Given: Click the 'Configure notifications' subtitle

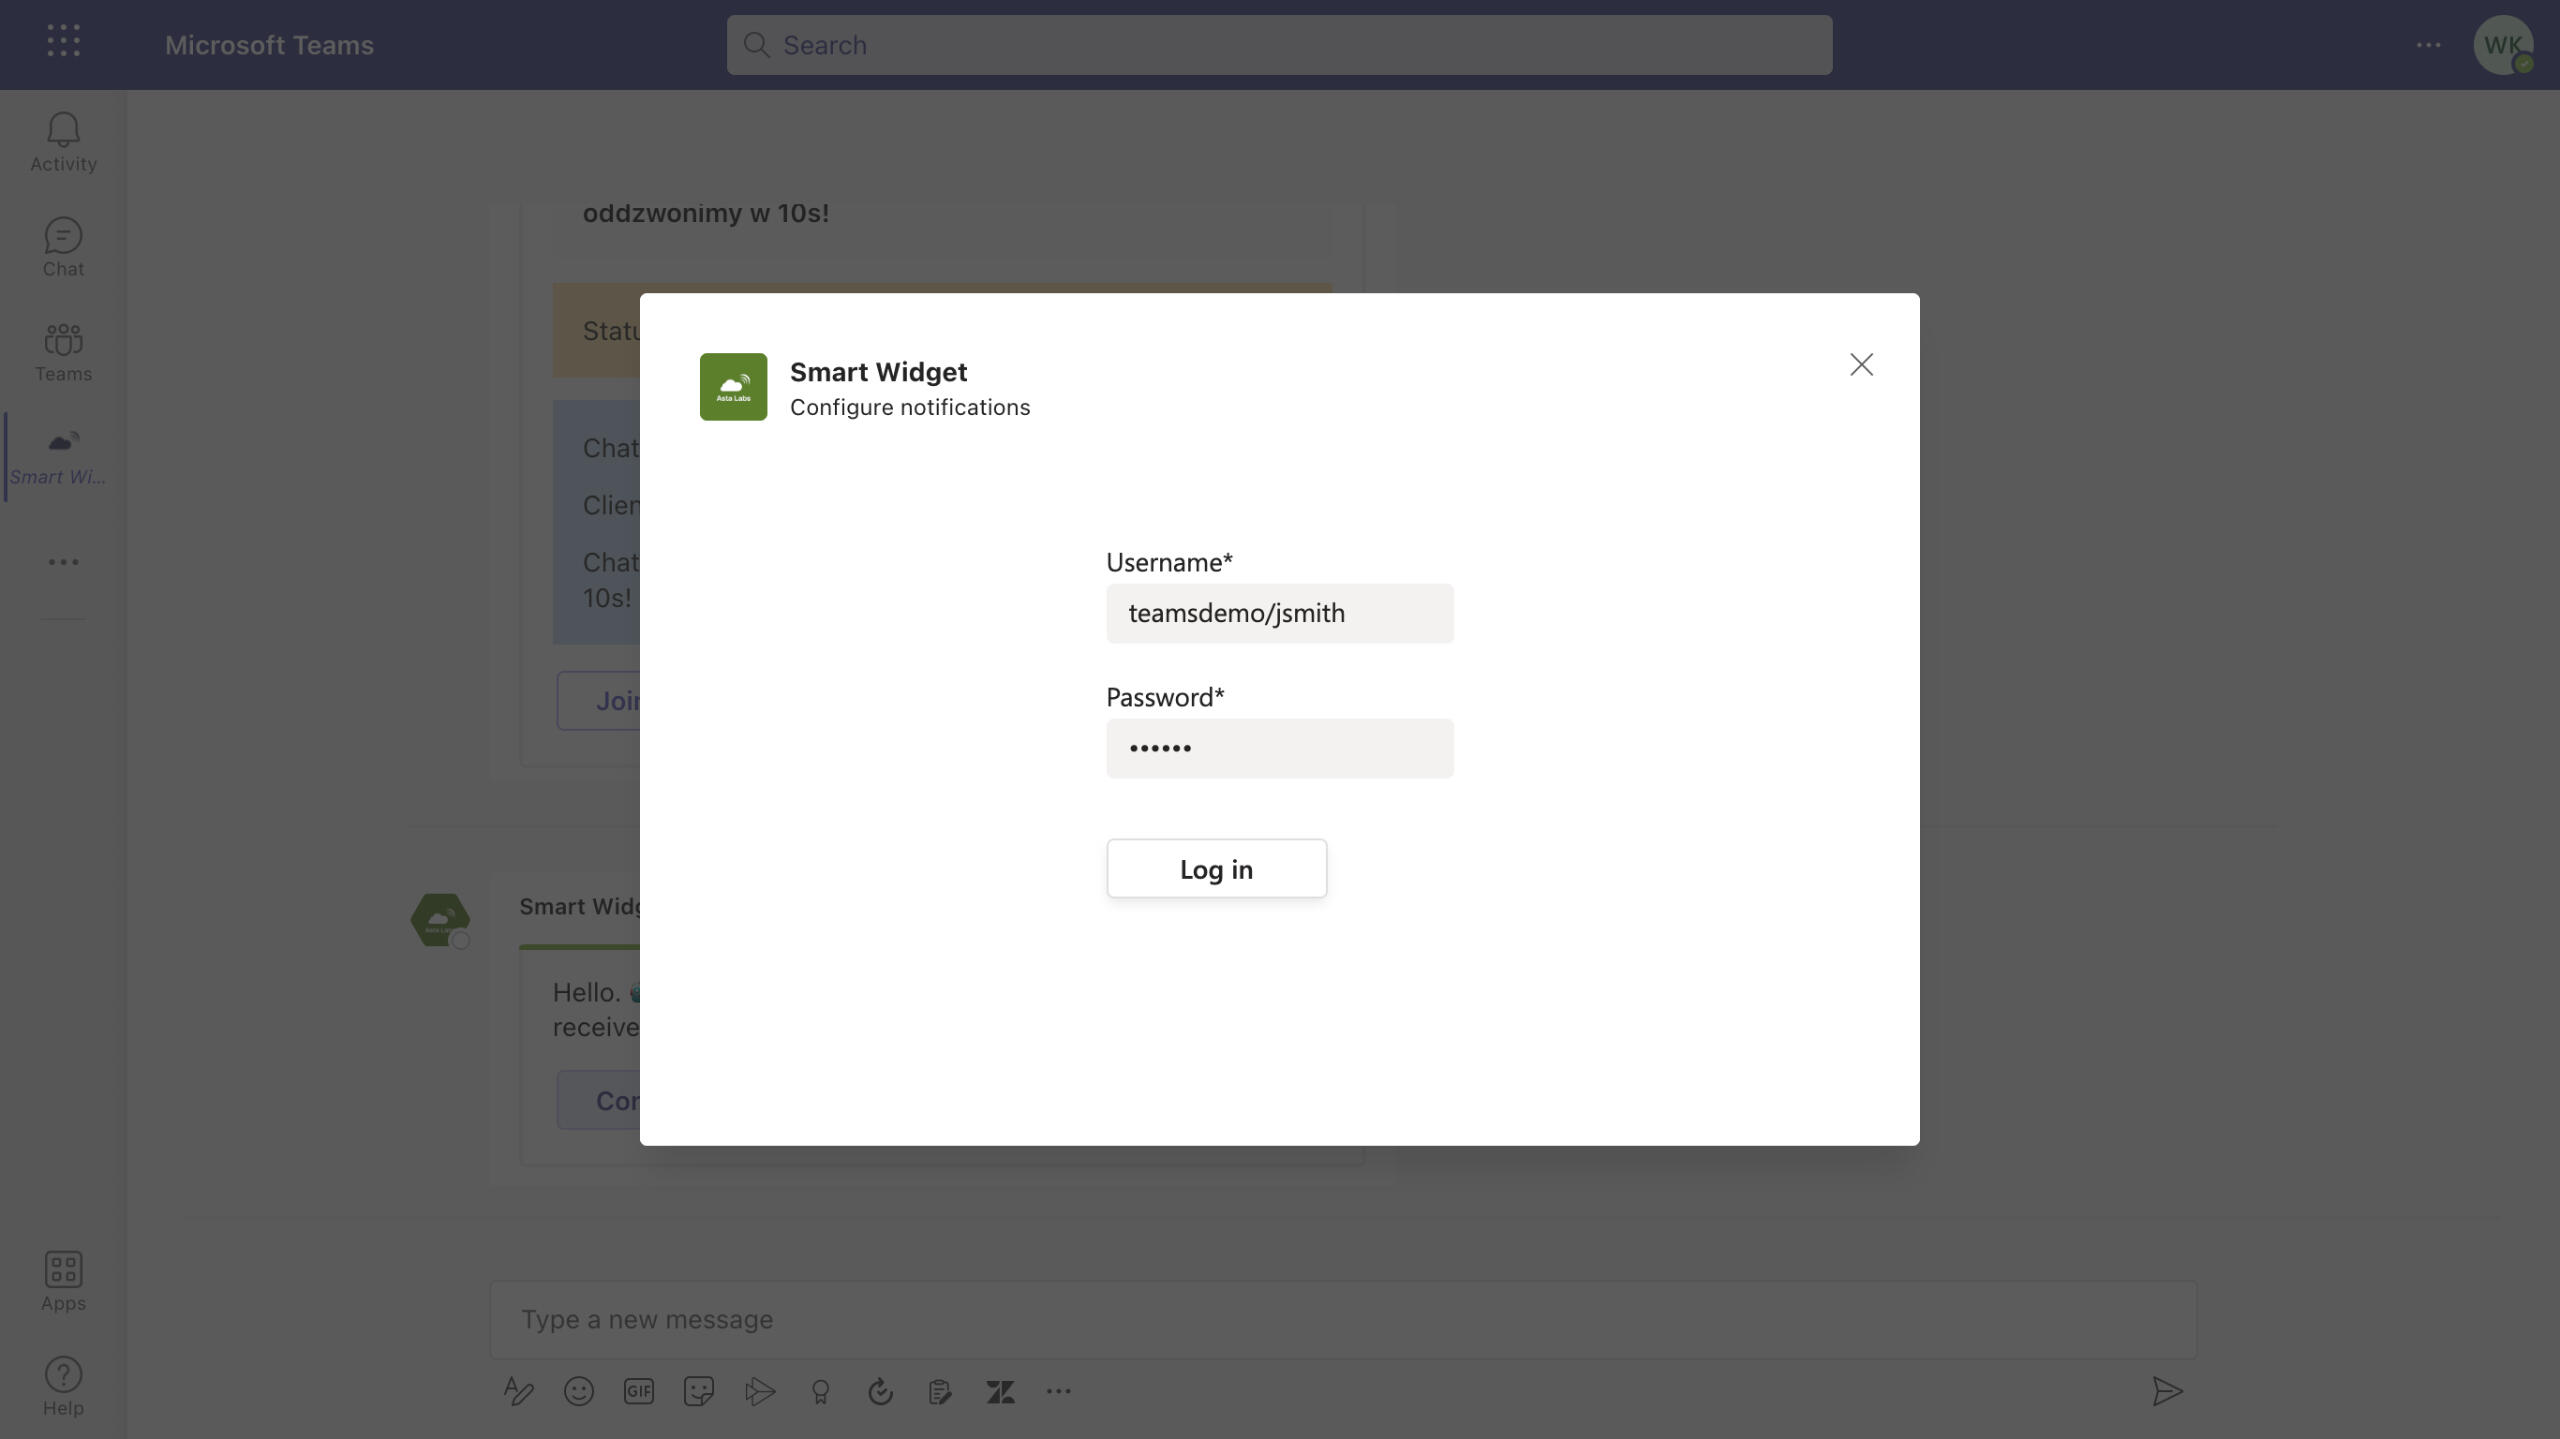Looking at the screenshot, I should pyautogui.click(x=910, y=407).
